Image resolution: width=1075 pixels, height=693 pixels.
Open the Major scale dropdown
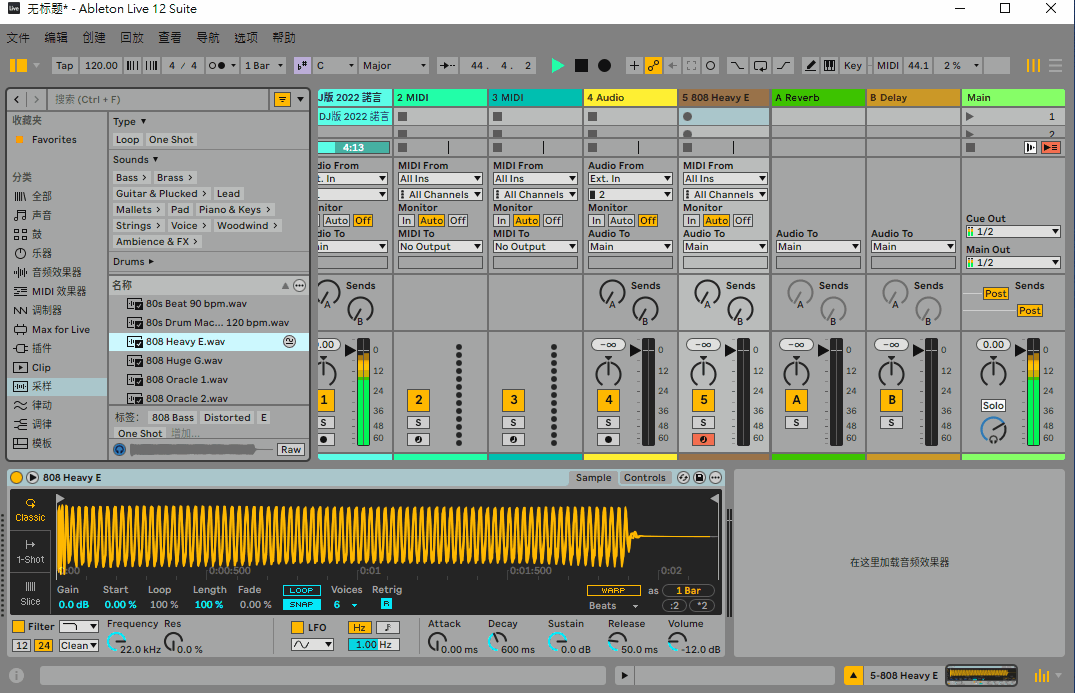[394, 66]
